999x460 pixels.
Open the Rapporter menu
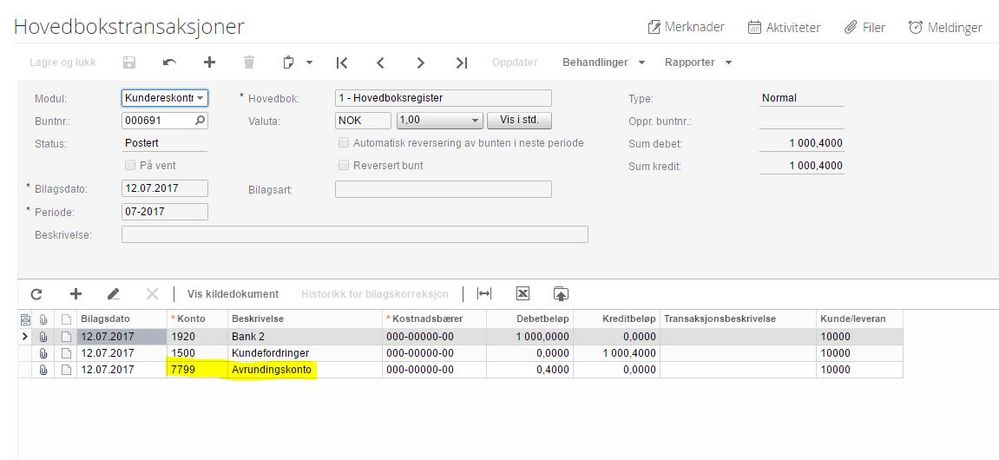(x=698, y=62)
